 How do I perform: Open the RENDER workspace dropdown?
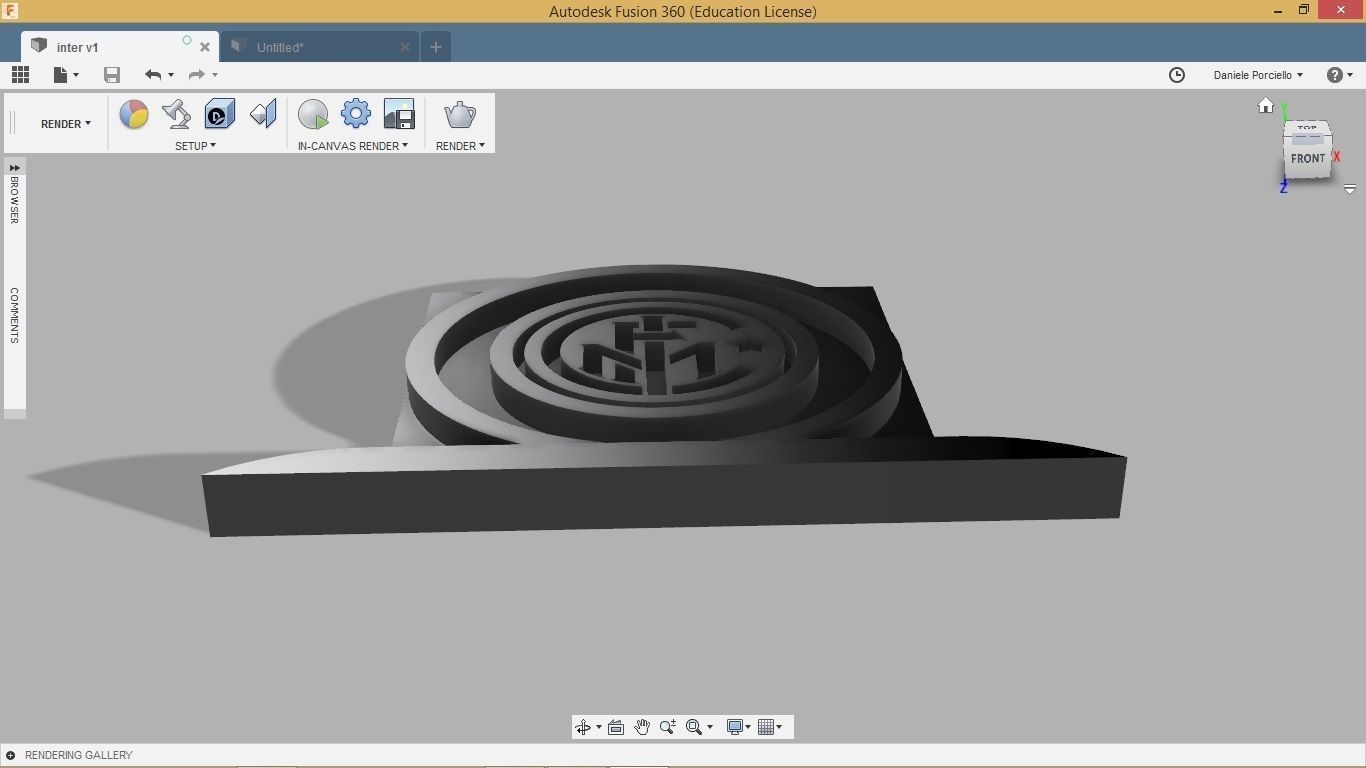[x=66, y=124]
